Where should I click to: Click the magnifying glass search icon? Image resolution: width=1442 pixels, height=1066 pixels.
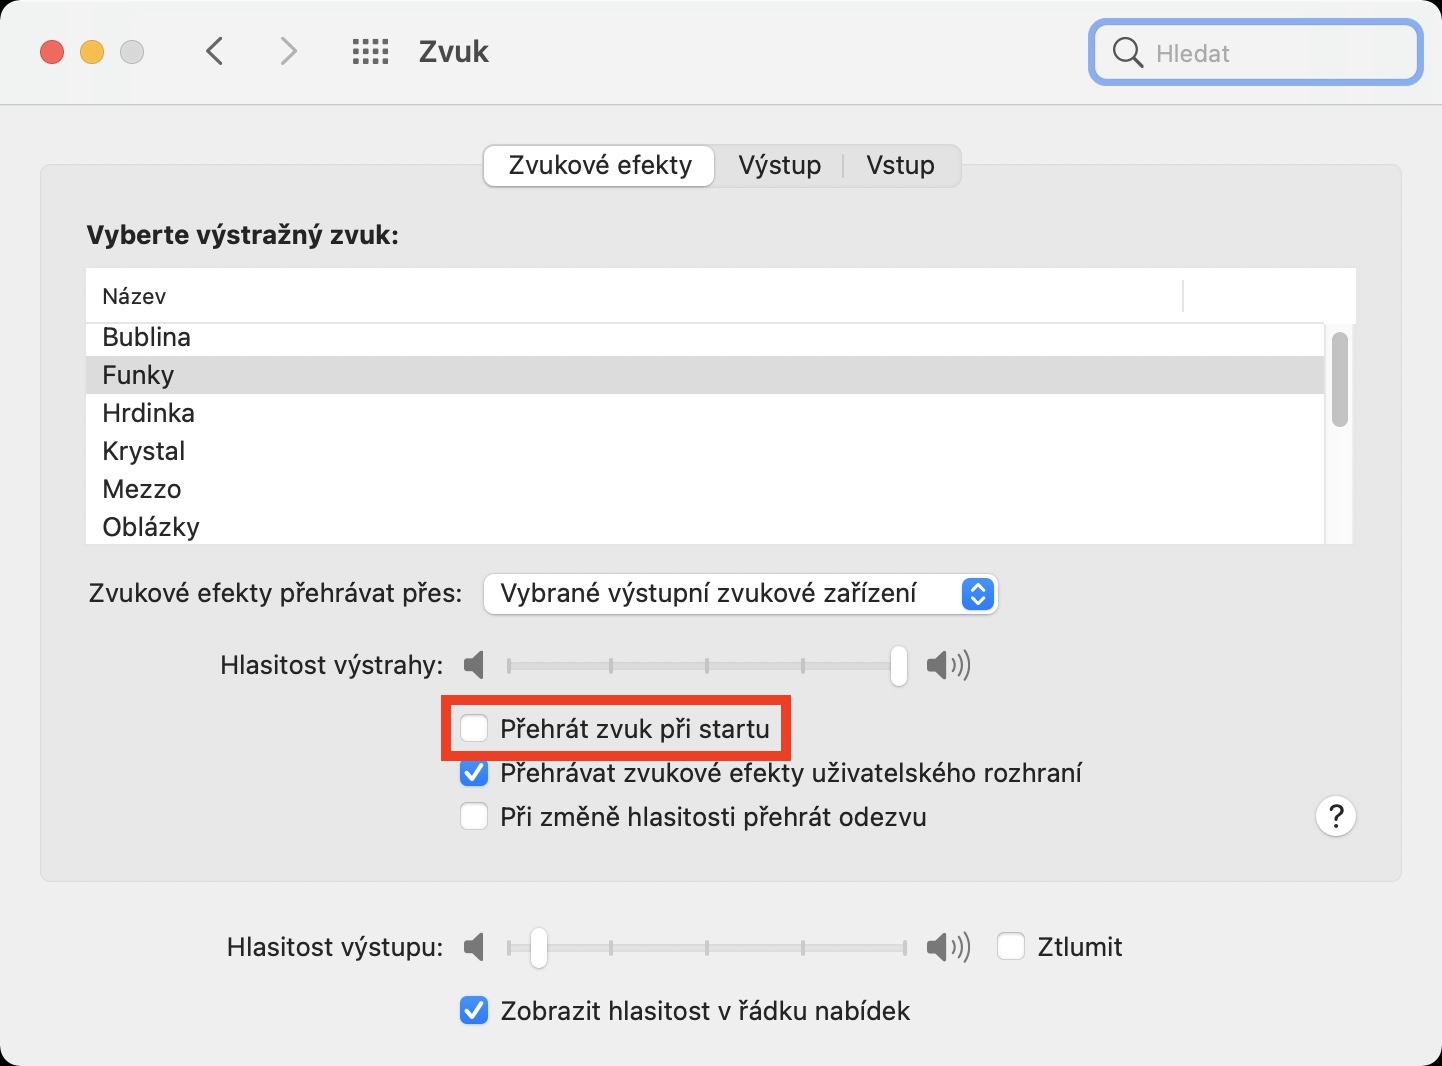(x=1127, y=52)
